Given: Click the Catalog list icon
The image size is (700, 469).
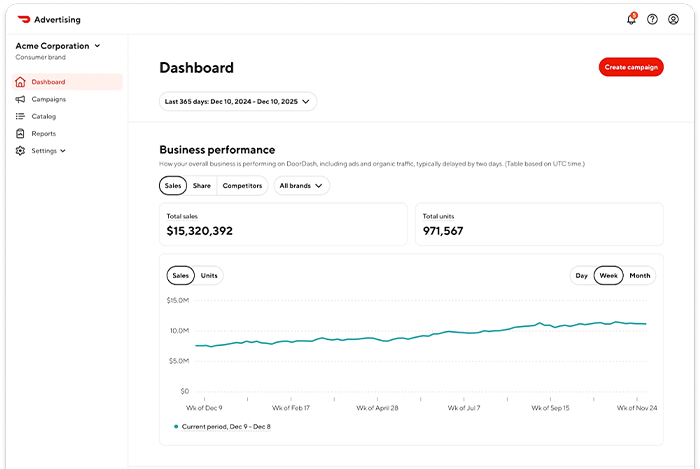Looking at the screenshot, I should click(20, 116).
